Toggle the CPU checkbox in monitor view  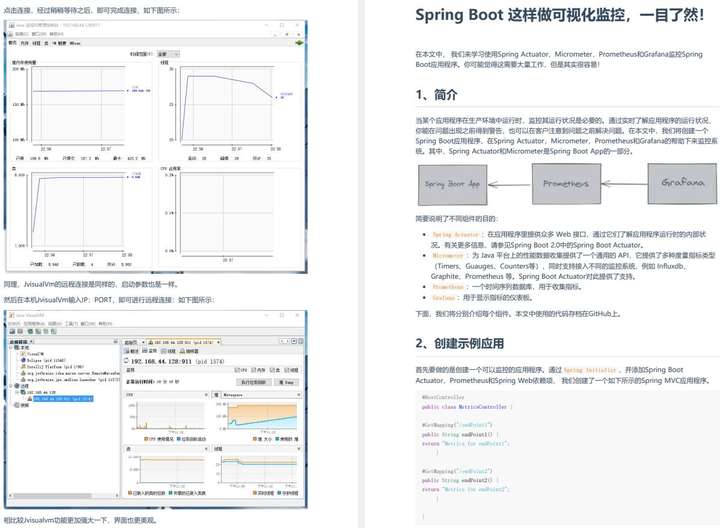237,370
